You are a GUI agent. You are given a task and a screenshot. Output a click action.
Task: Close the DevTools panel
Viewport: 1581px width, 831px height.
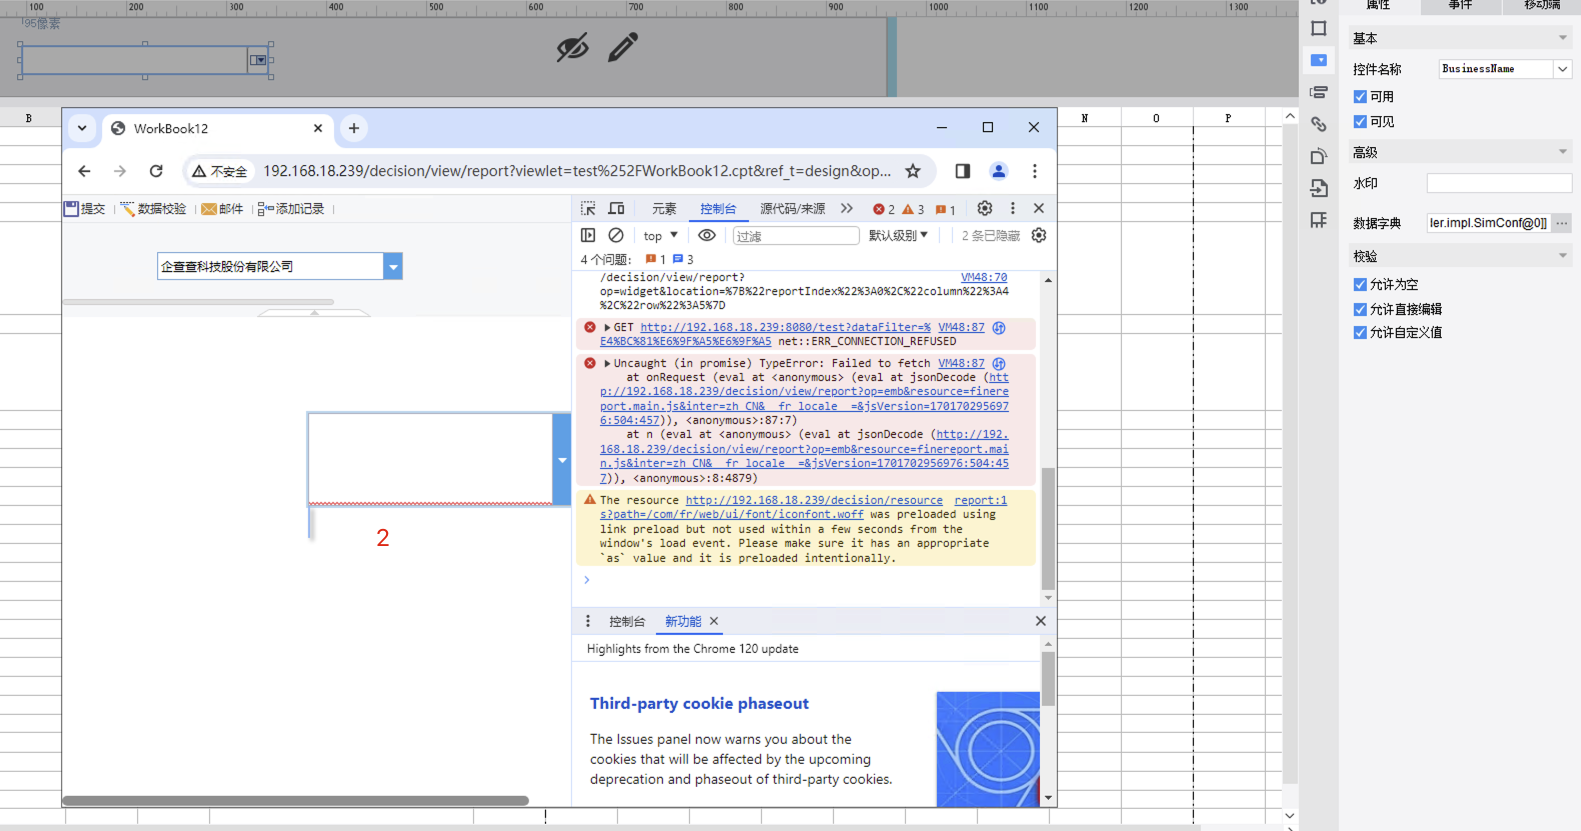coord(1039,208)
